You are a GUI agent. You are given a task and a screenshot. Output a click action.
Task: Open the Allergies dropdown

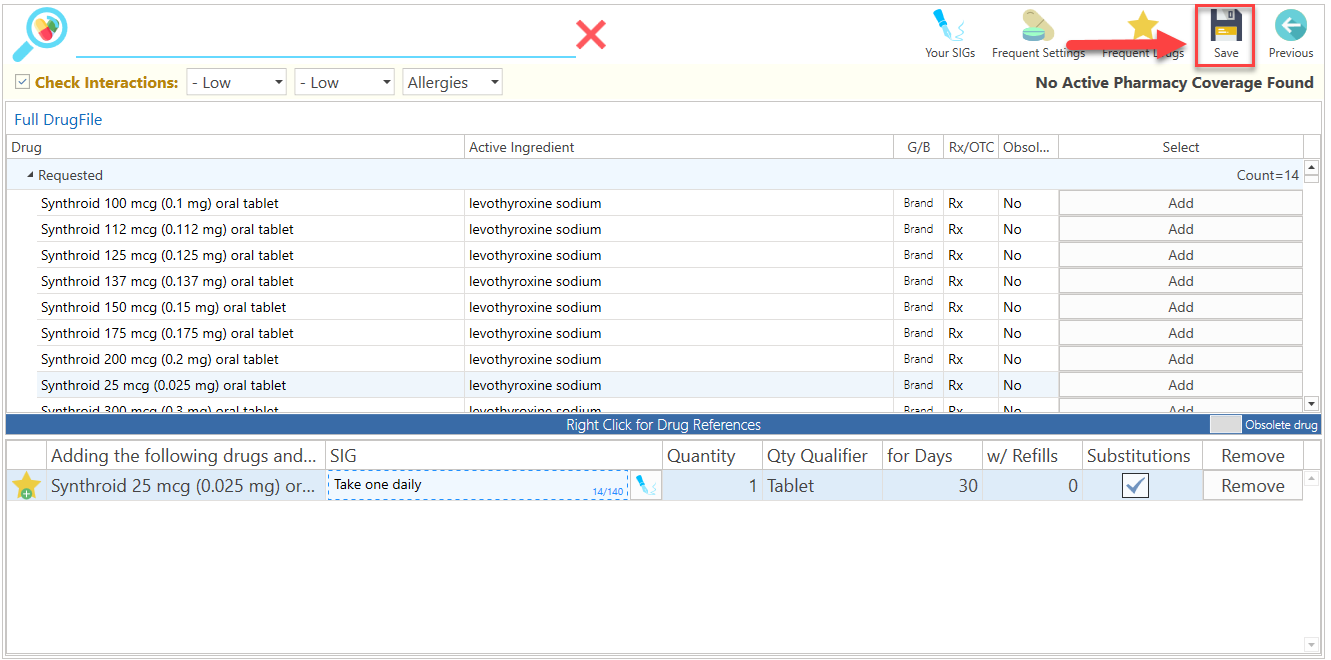(452, 82)
